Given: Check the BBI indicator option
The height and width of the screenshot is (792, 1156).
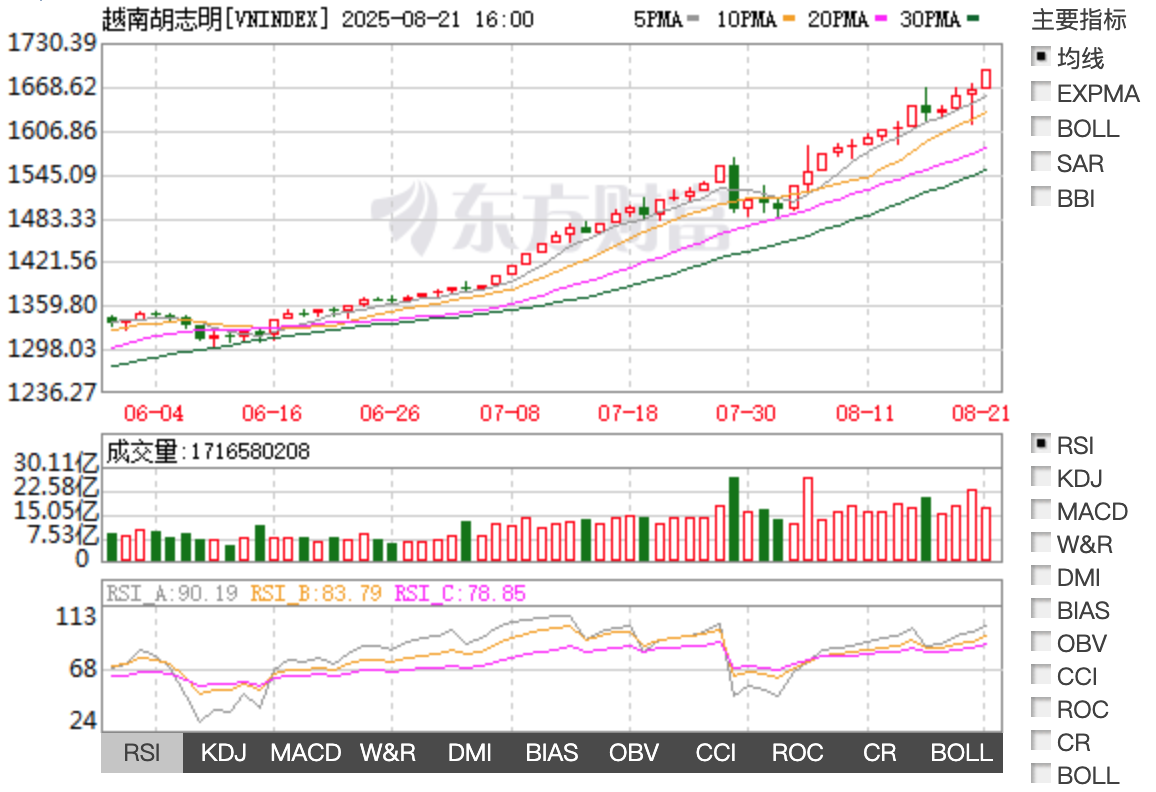Looking at the screenshot, I should [x=1041, y=198].
